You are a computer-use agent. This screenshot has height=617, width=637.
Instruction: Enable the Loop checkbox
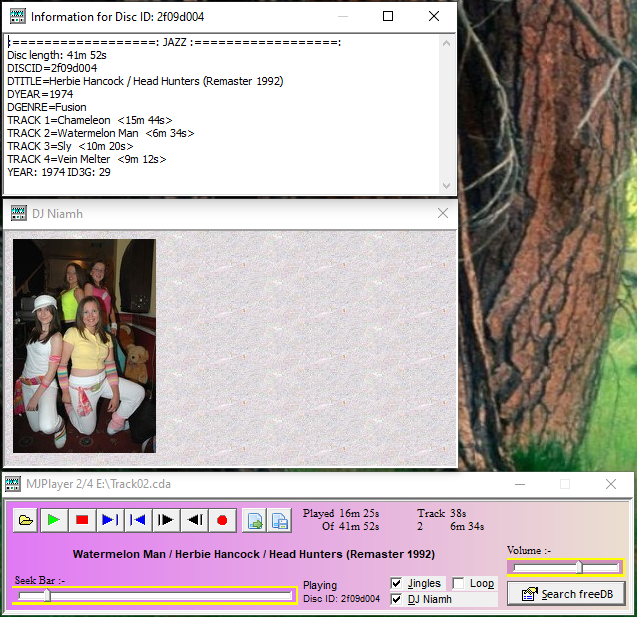[x=458, y=583]
